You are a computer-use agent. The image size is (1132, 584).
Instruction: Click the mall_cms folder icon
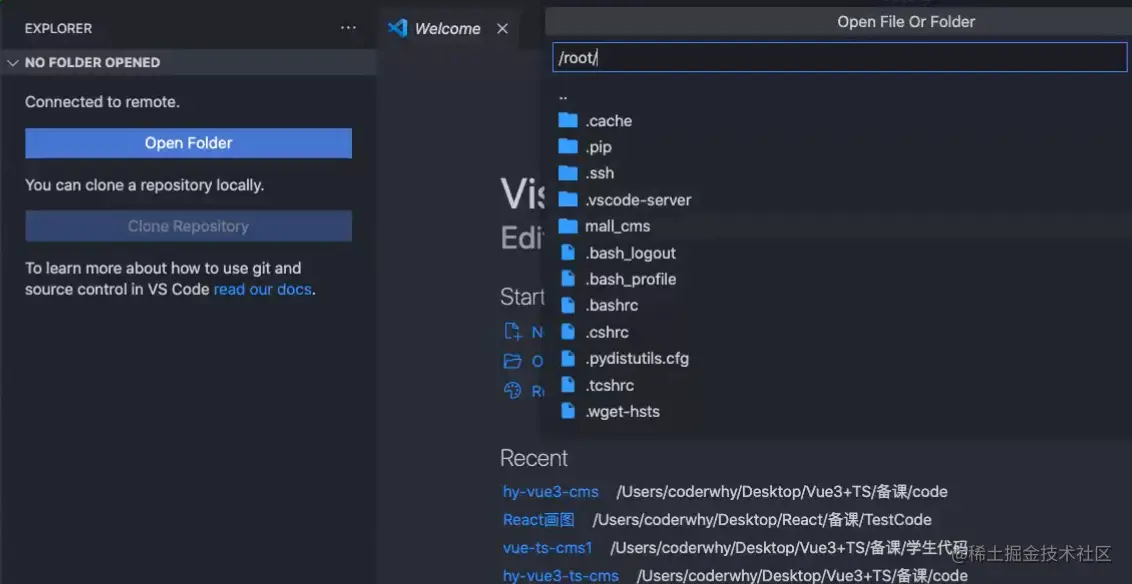[568, 226]
